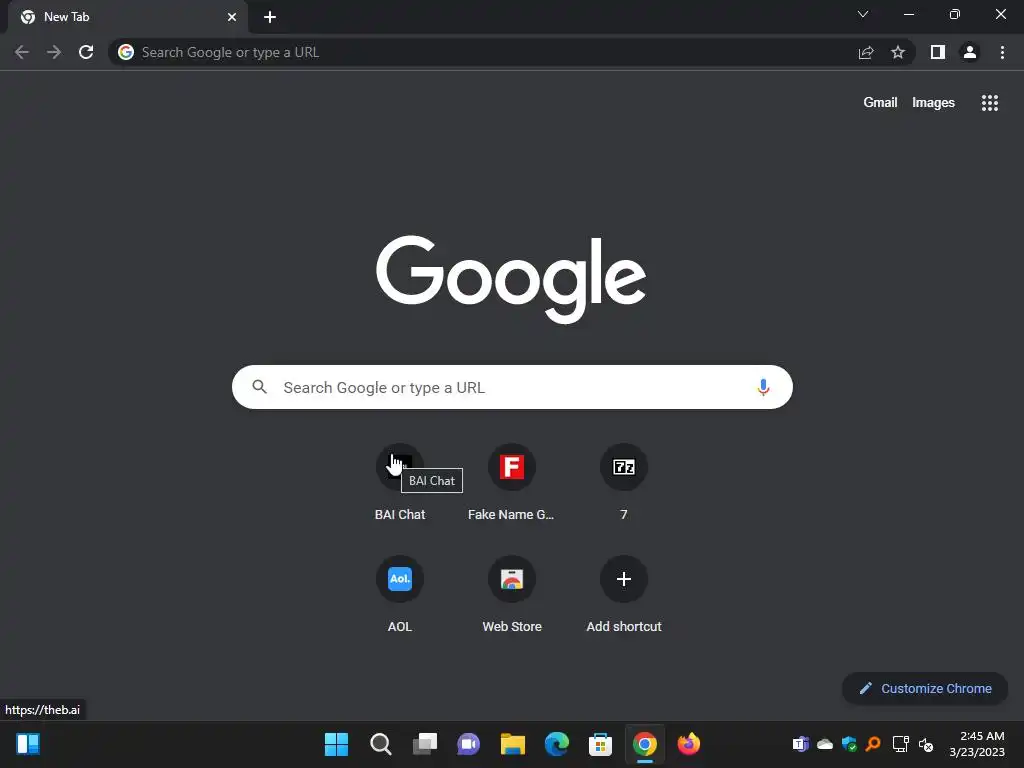Viewport: 1024px width, 768px height.
Task: Open the Web Store shortcut
Action: (x=511, y=595)
